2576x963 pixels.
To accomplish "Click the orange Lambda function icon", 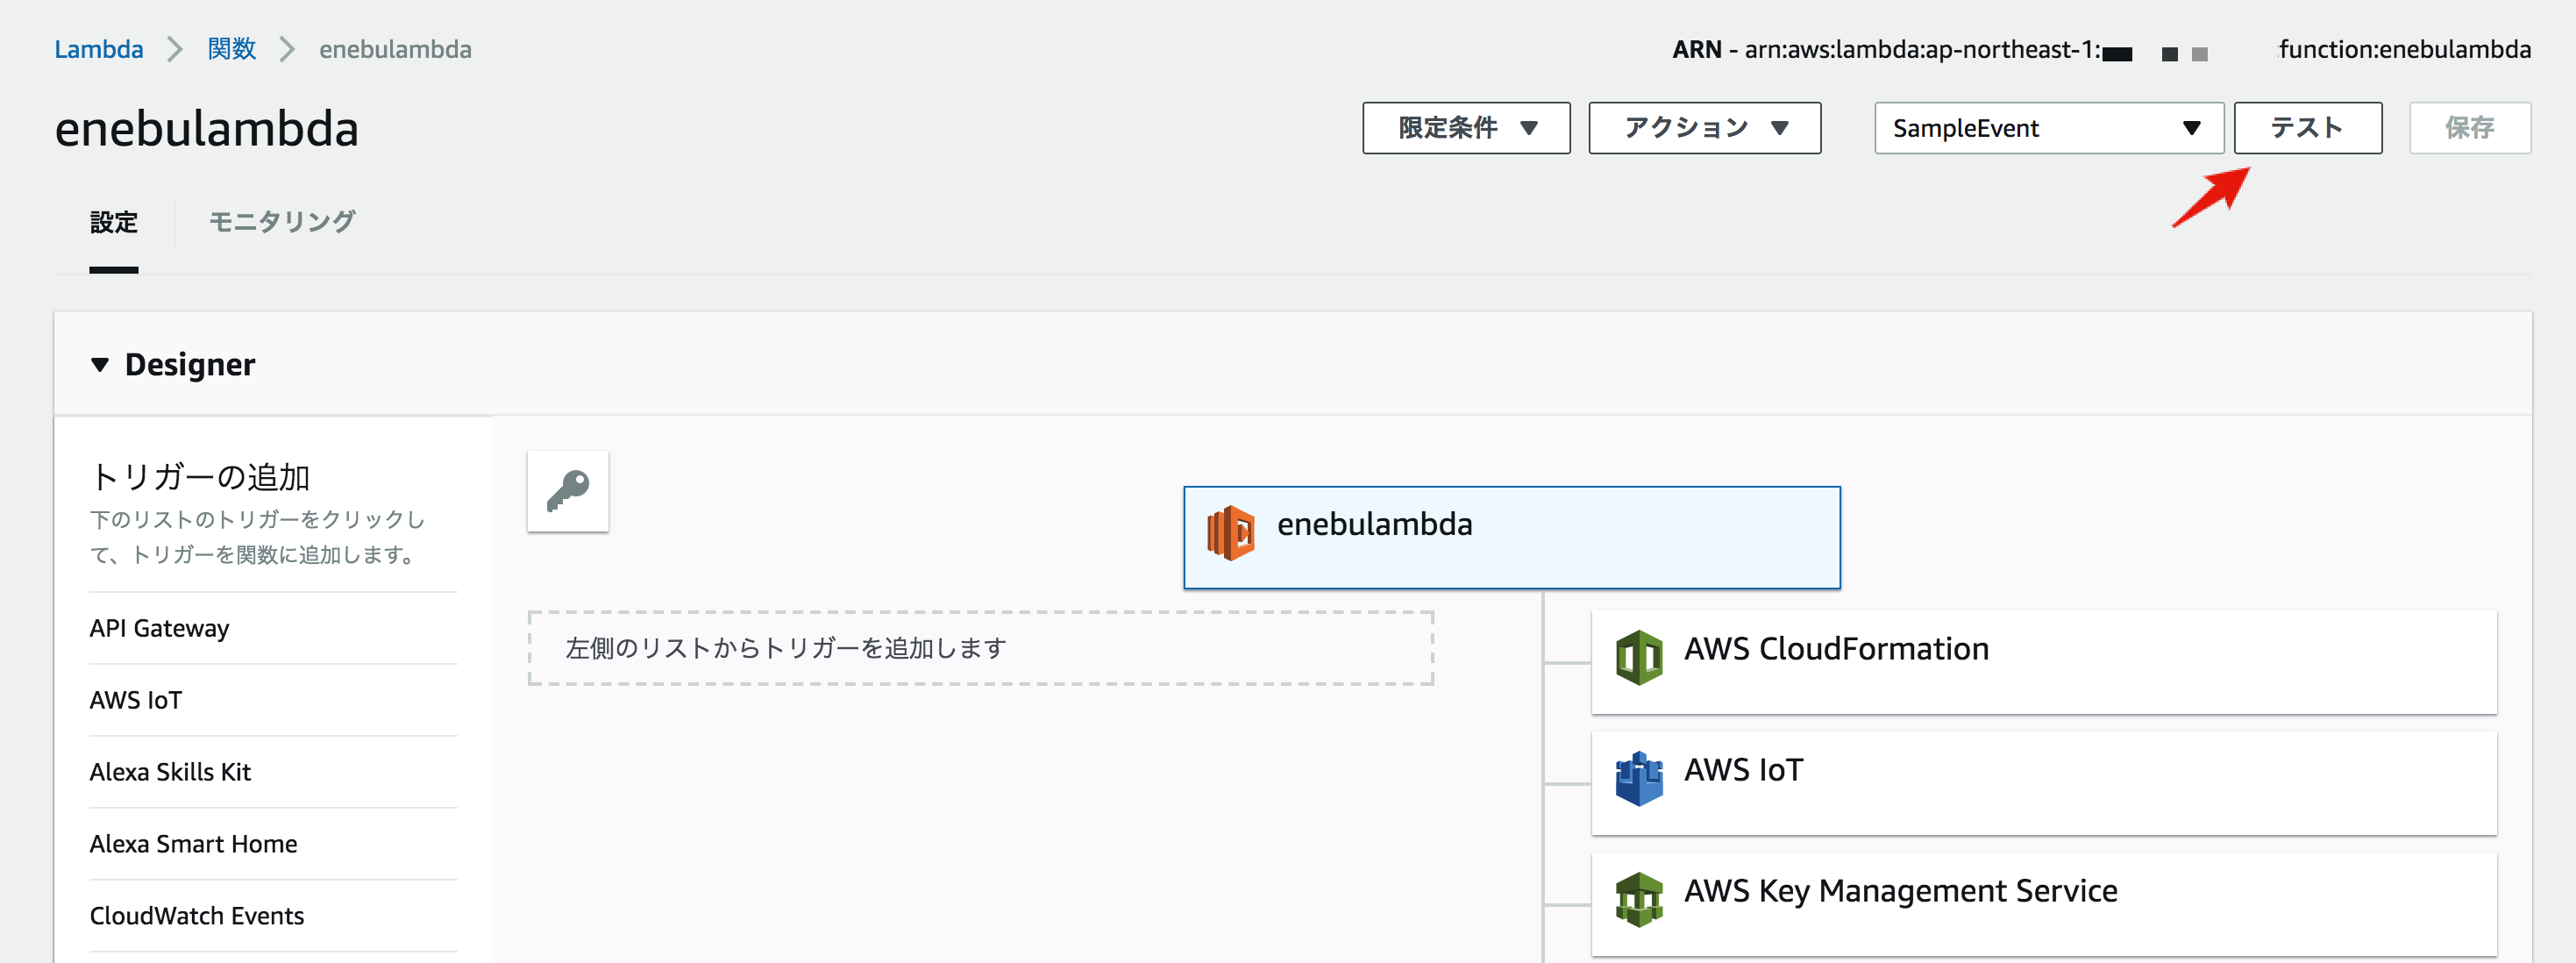I will [1230, 532].
